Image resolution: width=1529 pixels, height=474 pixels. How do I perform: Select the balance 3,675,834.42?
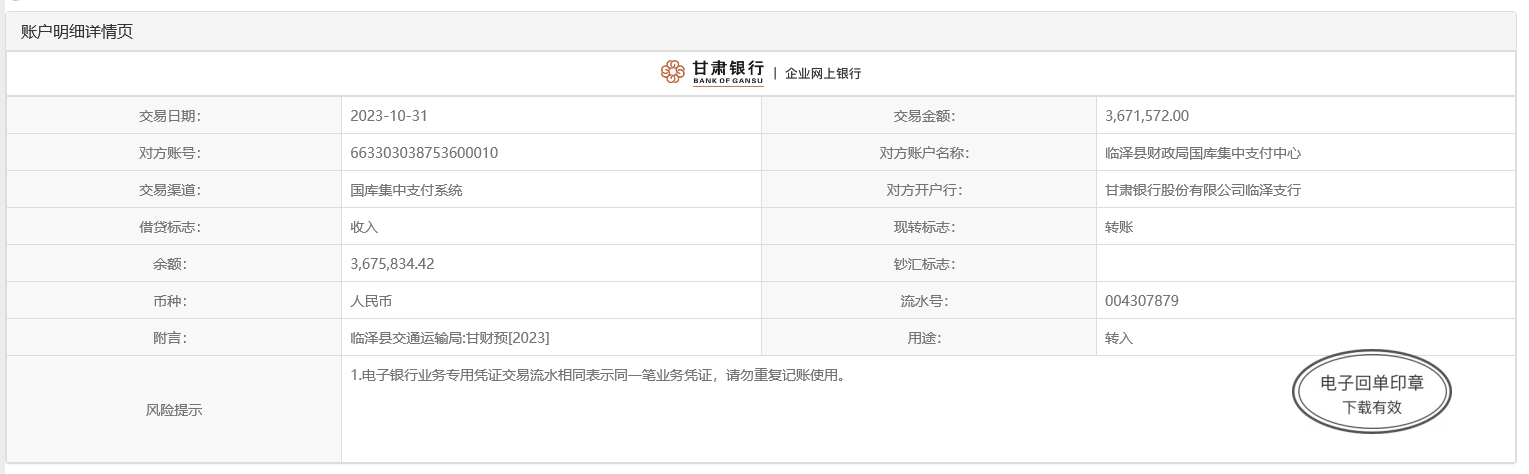[392, 264]
